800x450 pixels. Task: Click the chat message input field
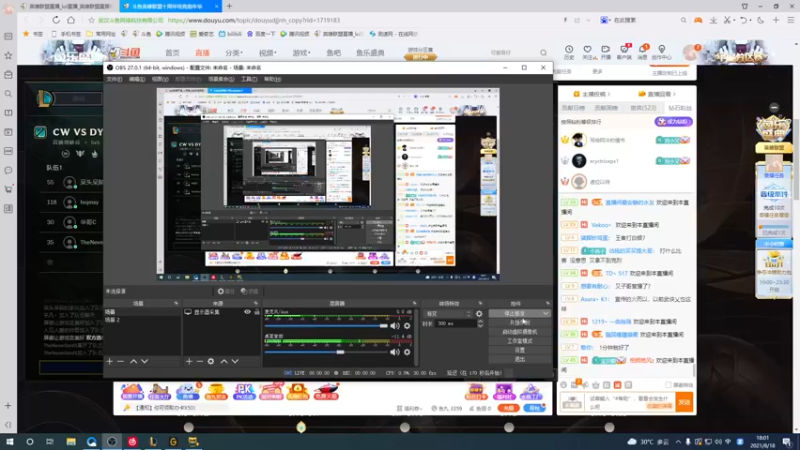628,403
